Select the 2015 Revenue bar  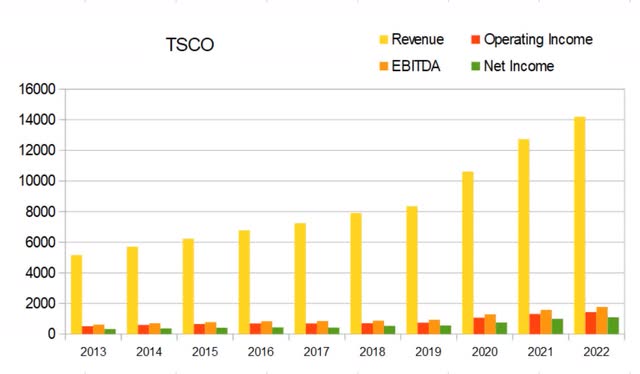[x=188, y=286]
